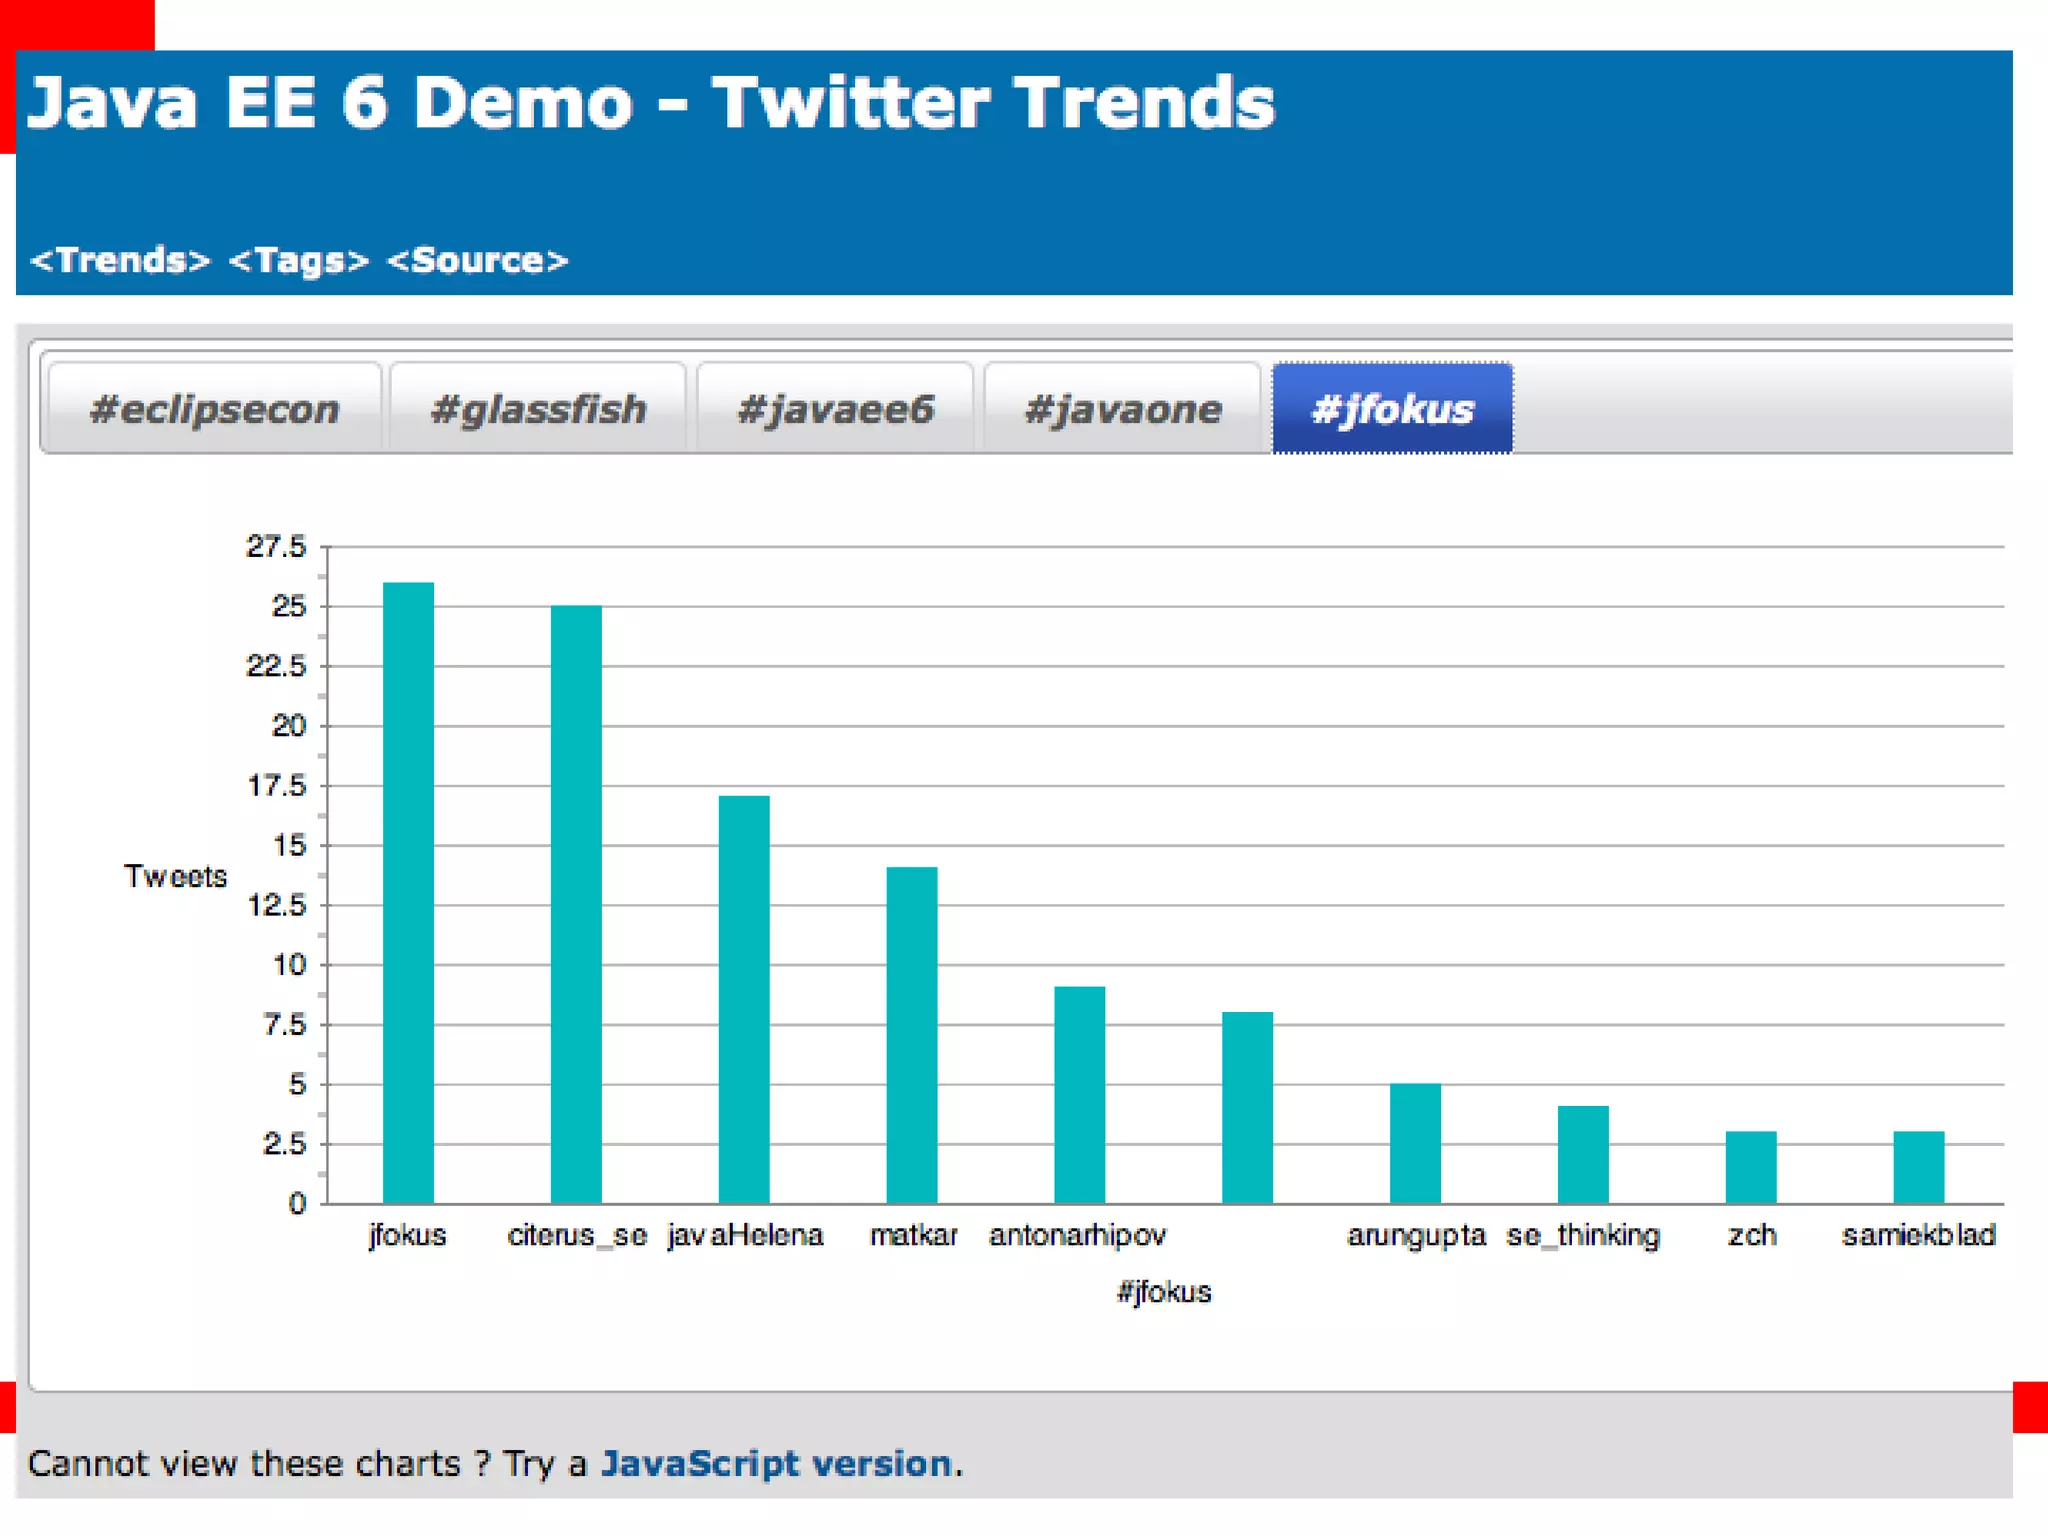Click the zch bar in chart
This screenshot has width=2048, height=1536.
pyautogui.click(x=1751, y=1167)
